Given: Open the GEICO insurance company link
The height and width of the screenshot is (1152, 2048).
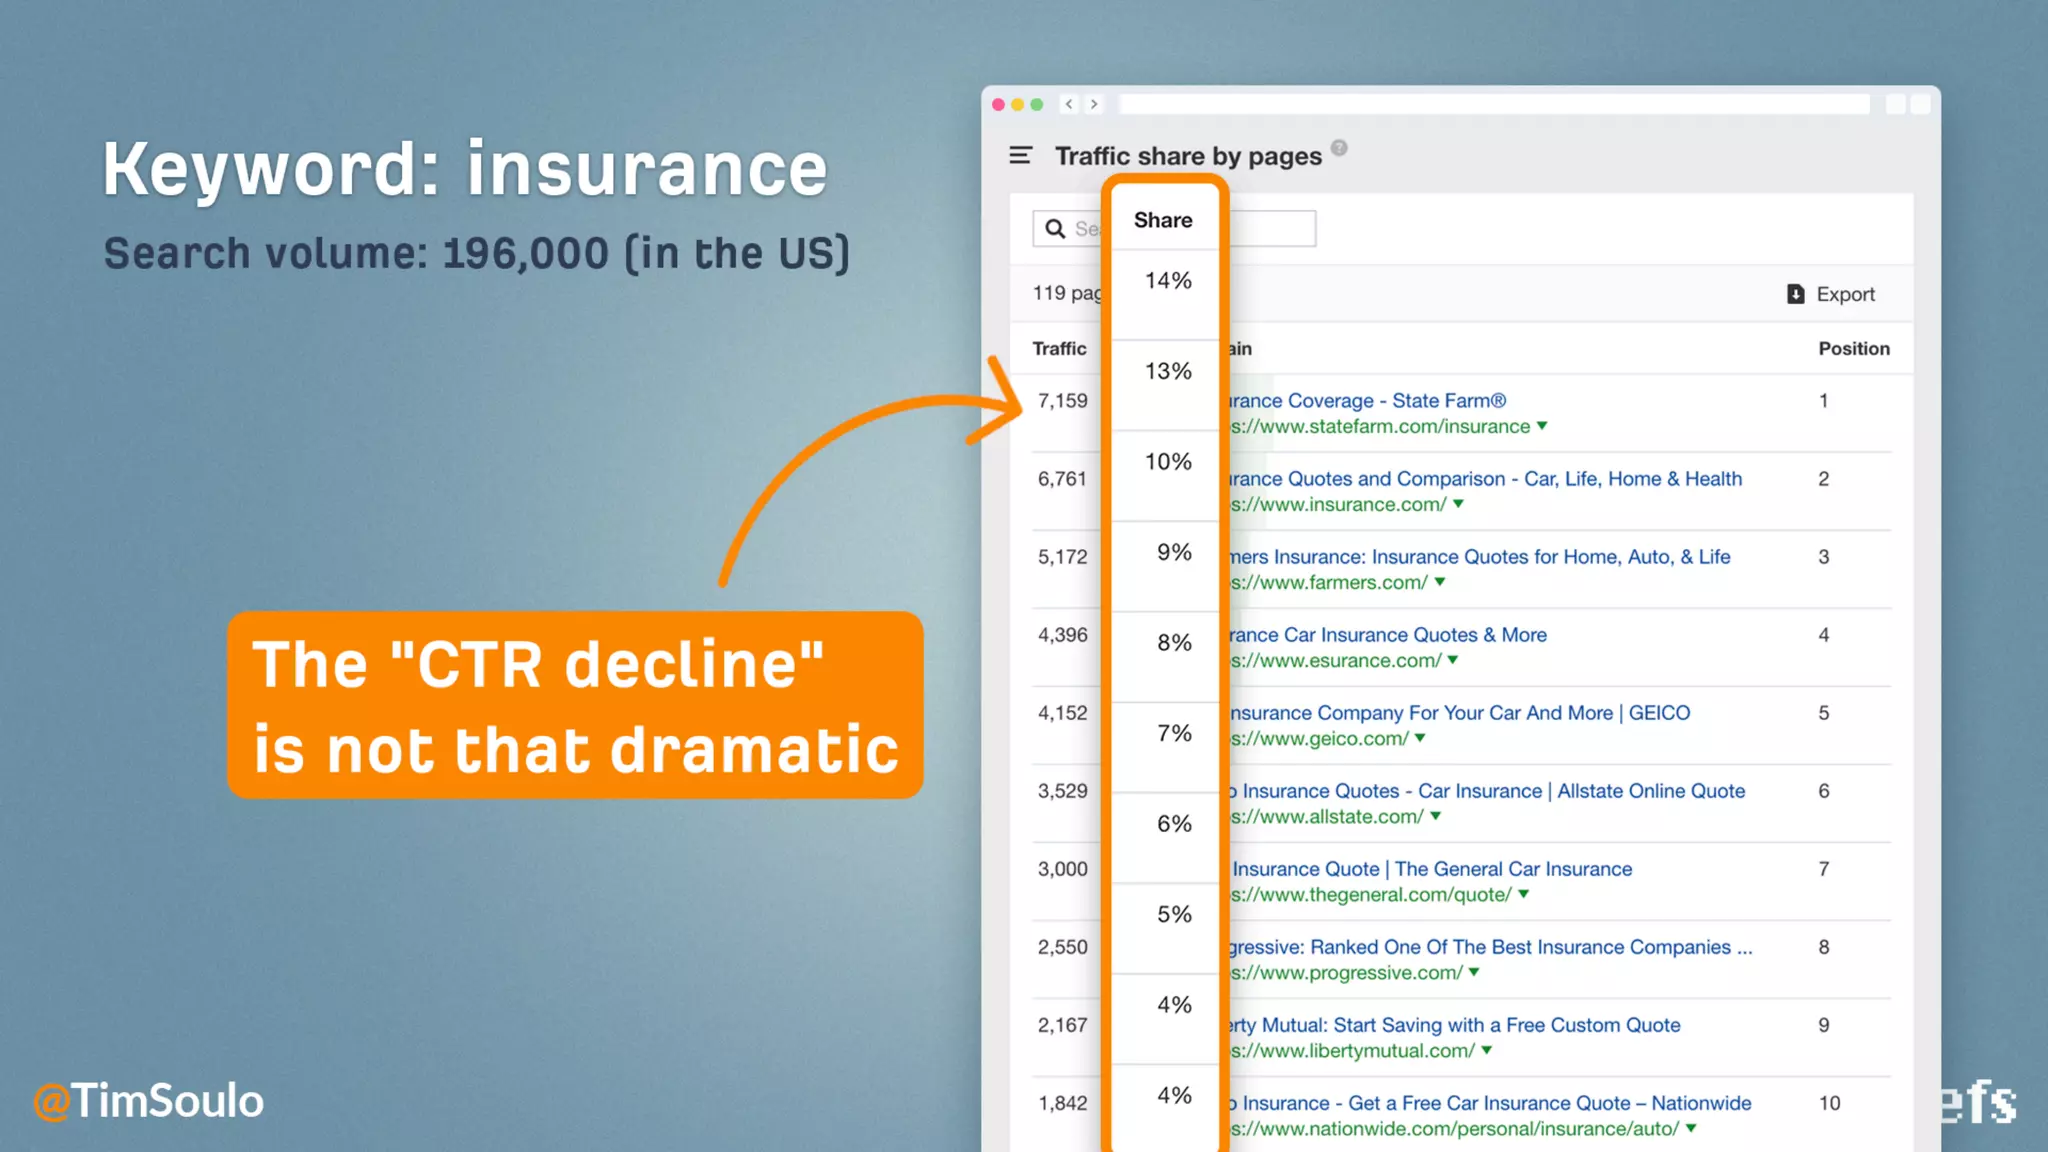Looking at the screenshot, I should click(x=1460, y=712).
